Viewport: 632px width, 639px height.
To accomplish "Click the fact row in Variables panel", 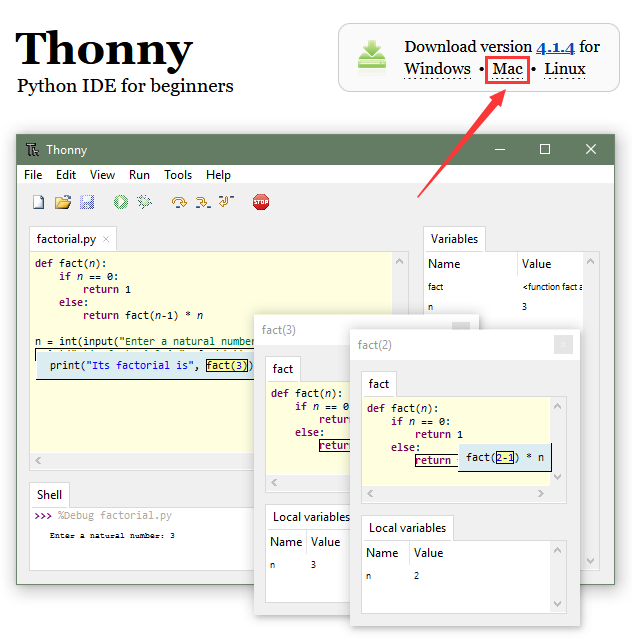I will pos(504,287).
